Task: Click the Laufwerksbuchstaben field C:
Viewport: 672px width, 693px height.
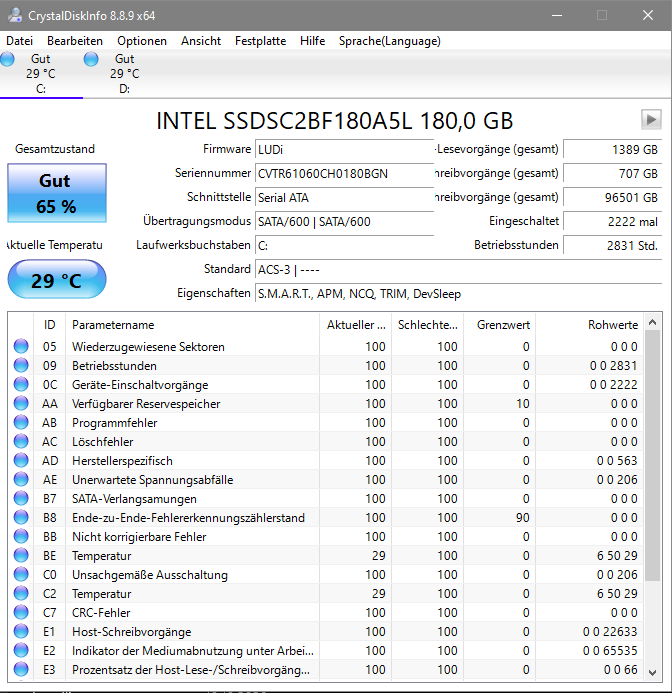Action: click(x=344, y=245)
